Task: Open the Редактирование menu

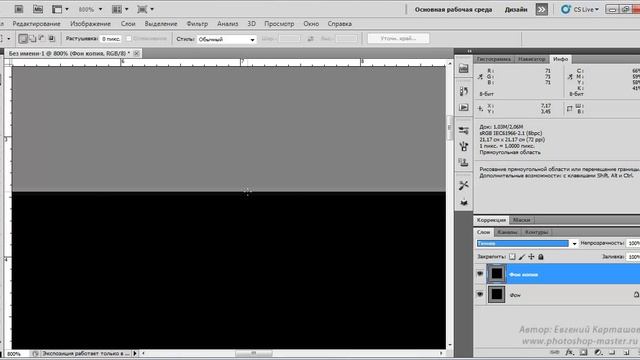Action: (x=36, y=24)
